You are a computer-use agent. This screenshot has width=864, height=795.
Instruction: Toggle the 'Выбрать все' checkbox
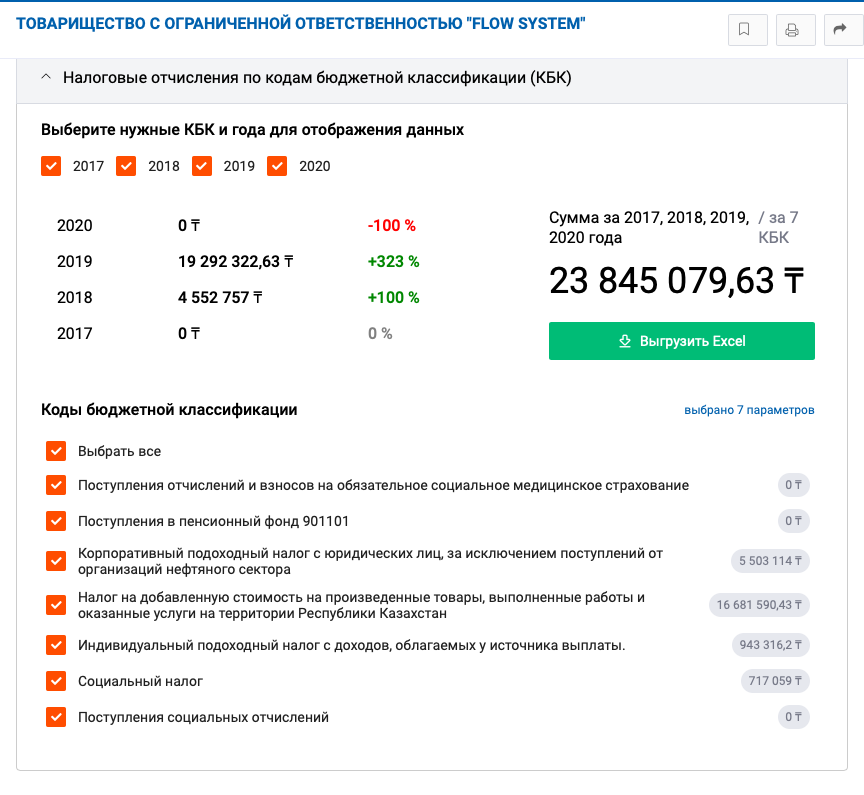56,451
